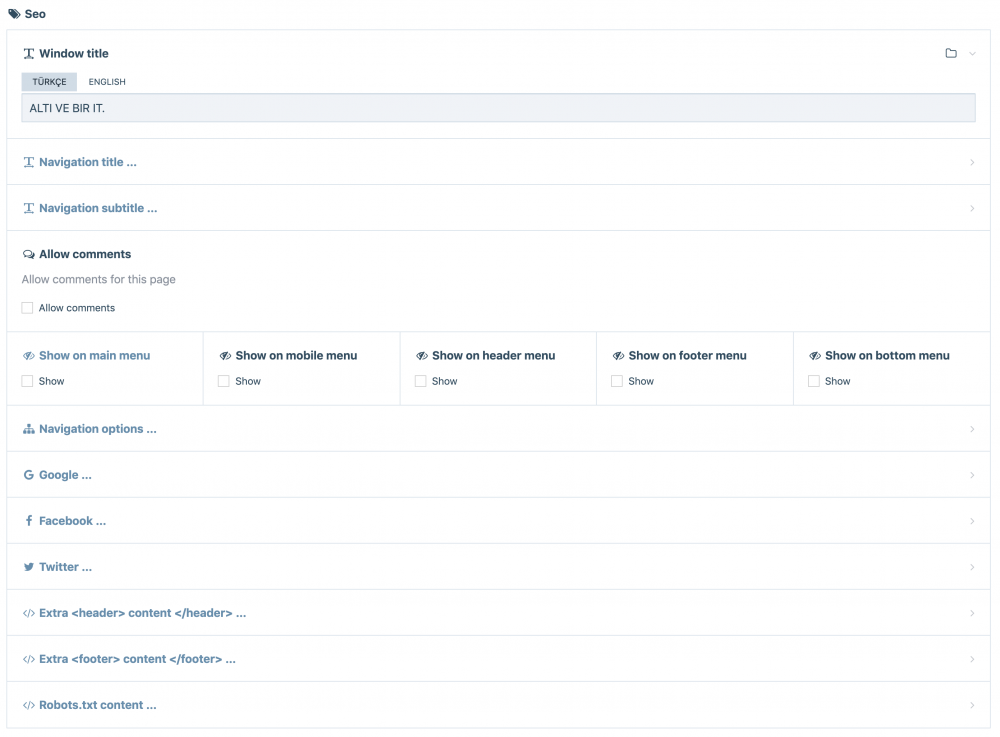This screenshot has width=1000, height=737.
Task: Click the Facebook icon
Action: coord(28,521)
